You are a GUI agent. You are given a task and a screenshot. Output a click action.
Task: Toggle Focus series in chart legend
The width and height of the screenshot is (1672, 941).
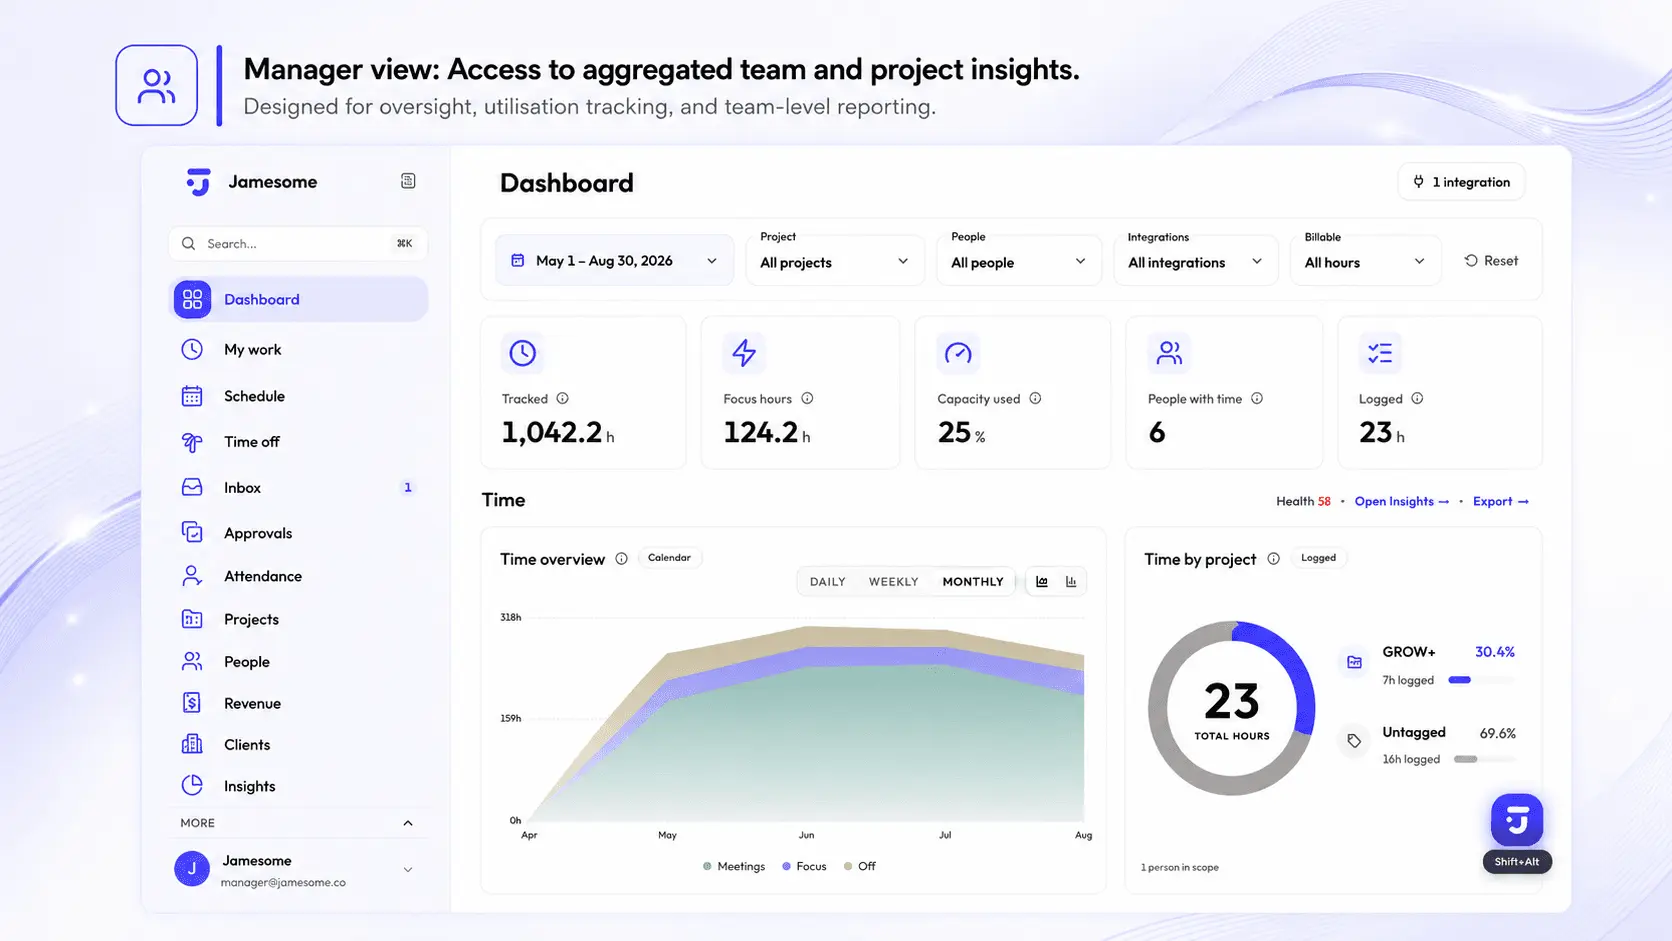click(x=805, y=866)
